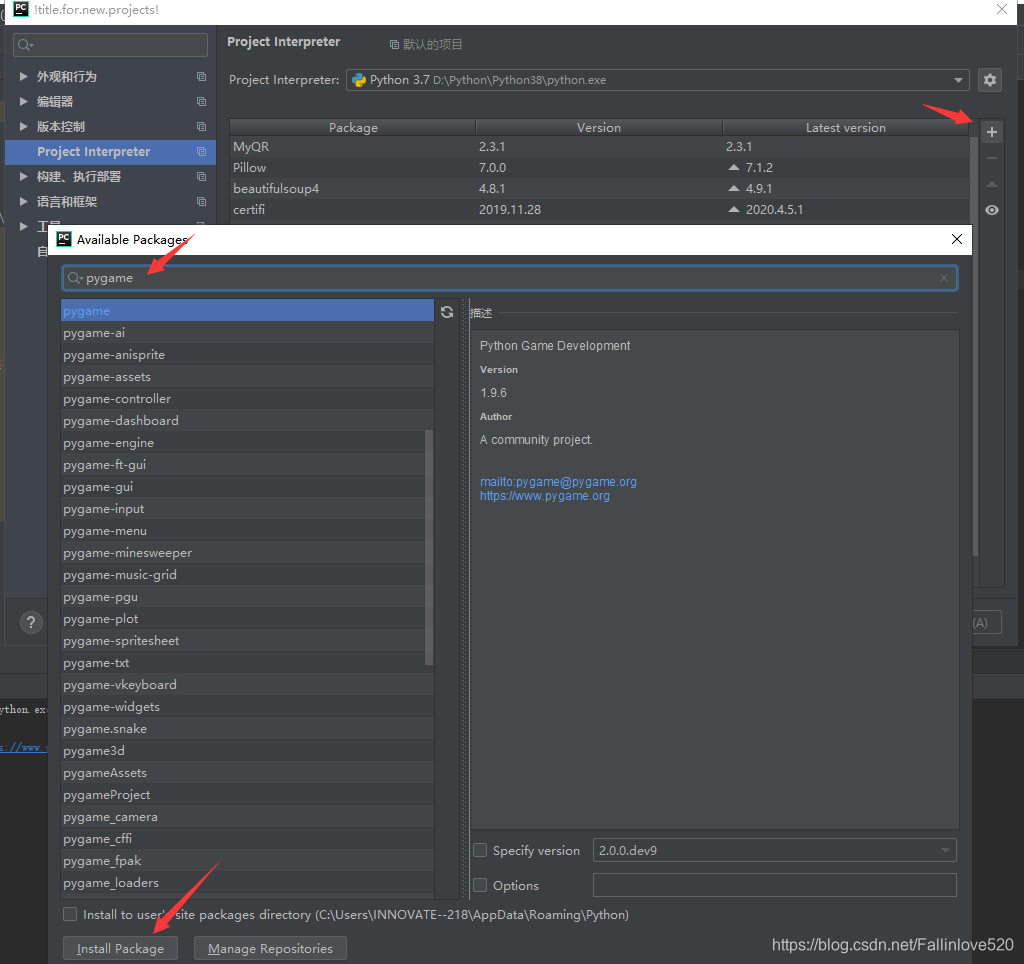
Task: Select the pygame-anisprite package
Action: 248,355
